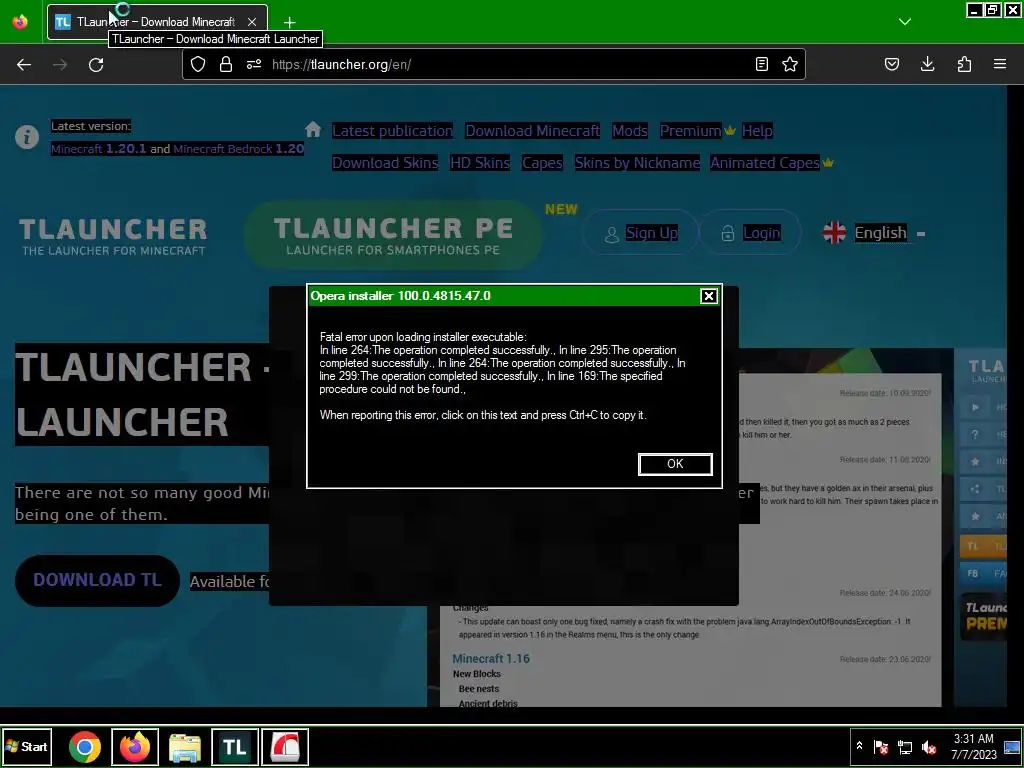The image size is (1024, 768).
Task: Open the Download Minecraft menu link
Action: [532, 131]
